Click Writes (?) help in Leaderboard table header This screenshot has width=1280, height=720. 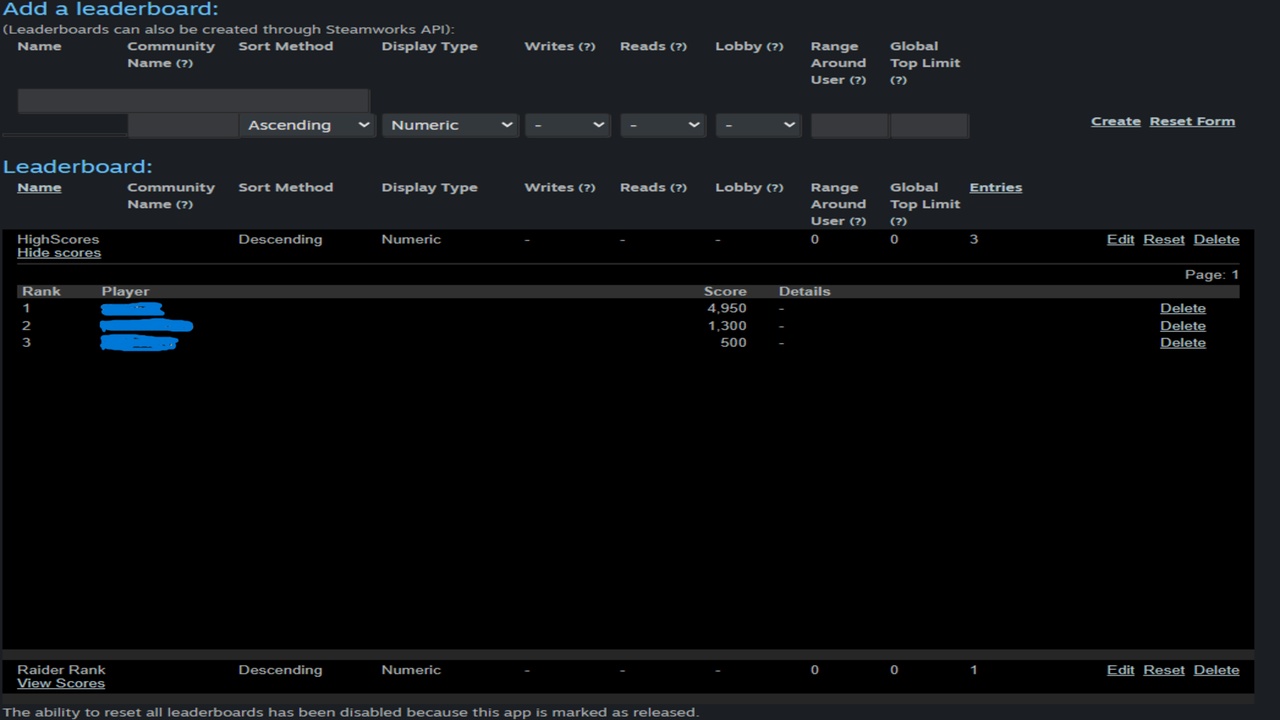(587, 188)
